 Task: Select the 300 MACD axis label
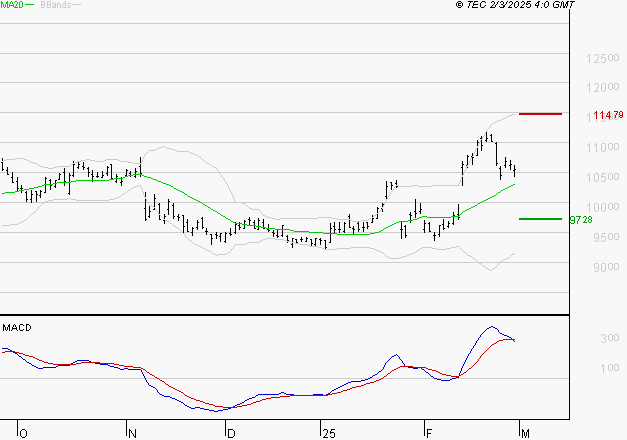point(609,338)
